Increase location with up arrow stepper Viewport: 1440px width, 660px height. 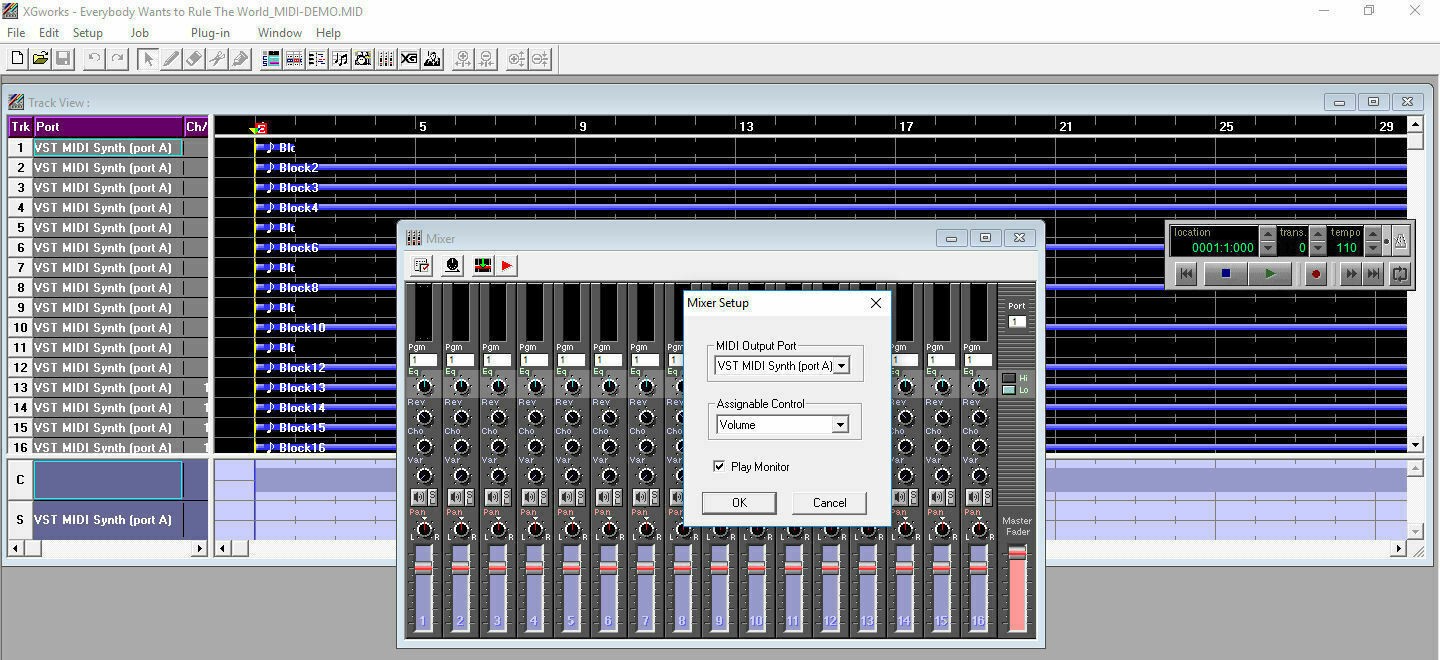1267,234
